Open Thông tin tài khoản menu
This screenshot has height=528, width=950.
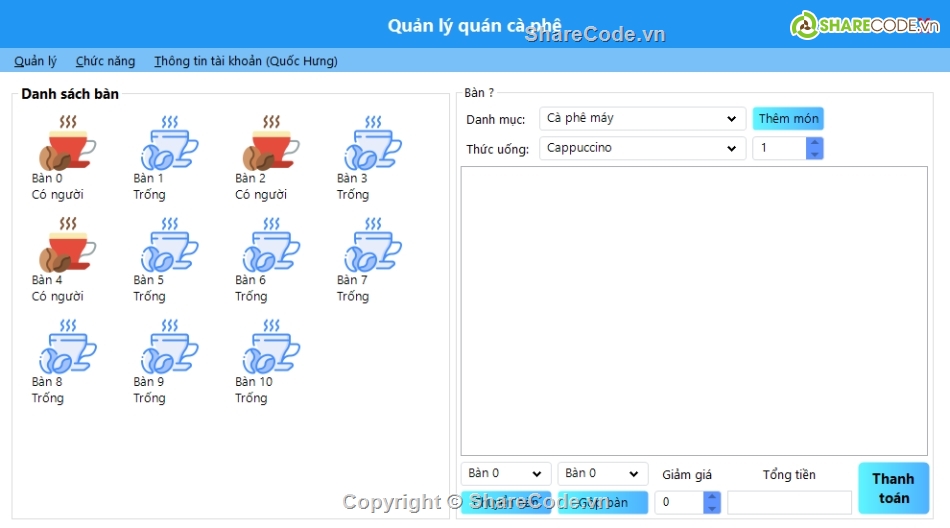[x=245, y=61]
